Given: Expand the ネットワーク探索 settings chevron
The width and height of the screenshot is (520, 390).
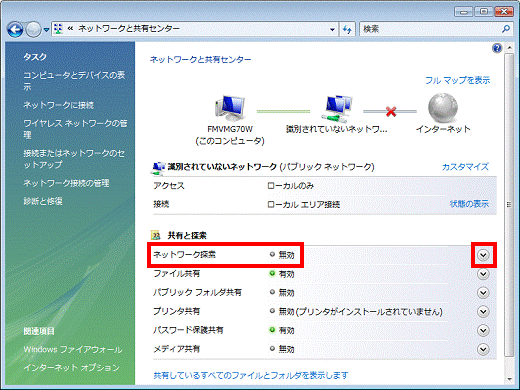Looking at the screenshot, I should 483,255.
